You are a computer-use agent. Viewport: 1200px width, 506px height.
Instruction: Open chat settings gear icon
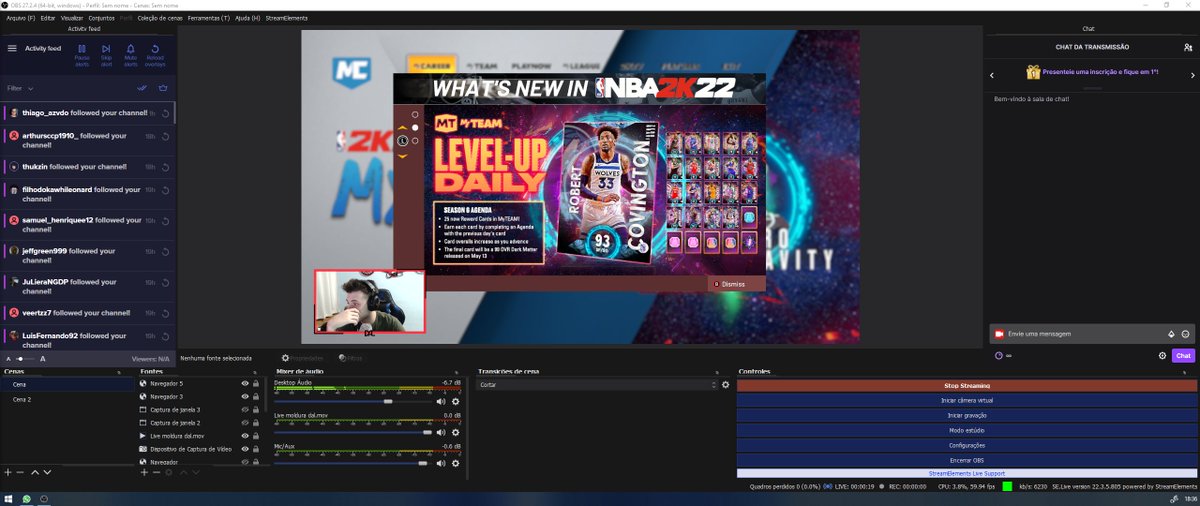1162,355
